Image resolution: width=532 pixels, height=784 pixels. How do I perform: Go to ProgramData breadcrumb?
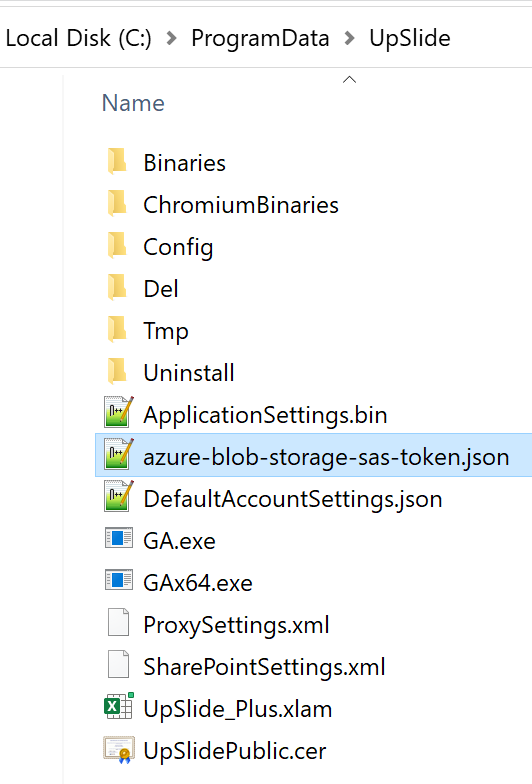[260, 38]
